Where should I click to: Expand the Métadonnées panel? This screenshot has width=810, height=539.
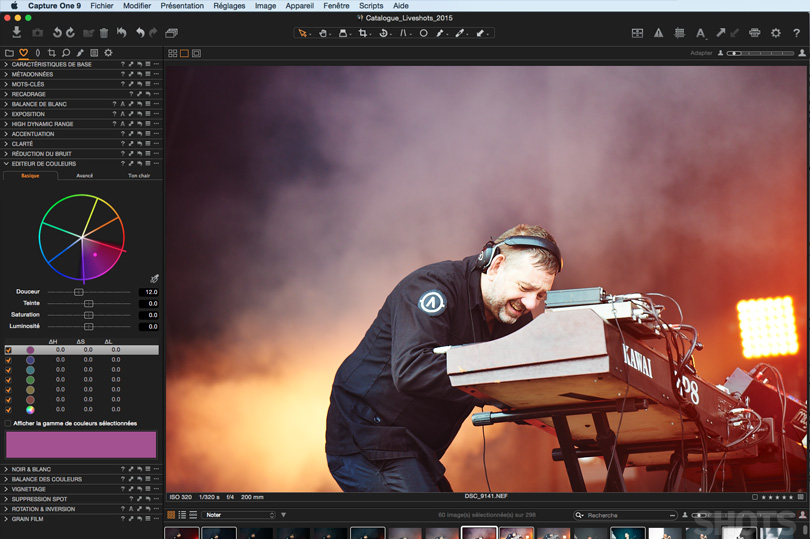[x=6, y=74]
